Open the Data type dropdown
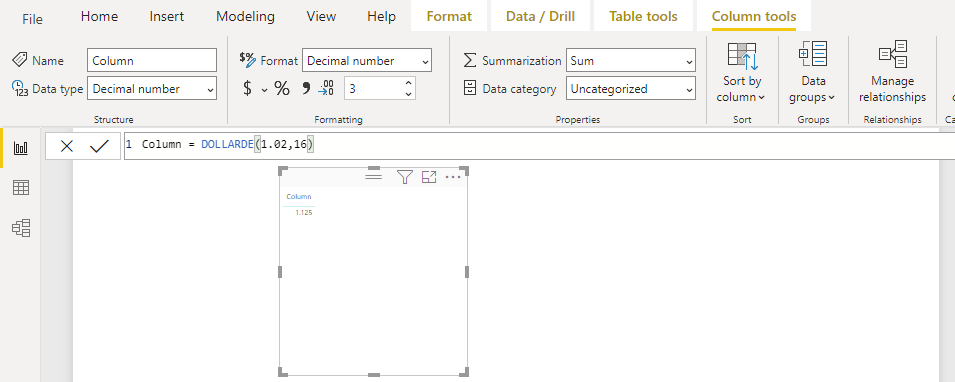Screen dimensions: 955x382 [152, 88]
